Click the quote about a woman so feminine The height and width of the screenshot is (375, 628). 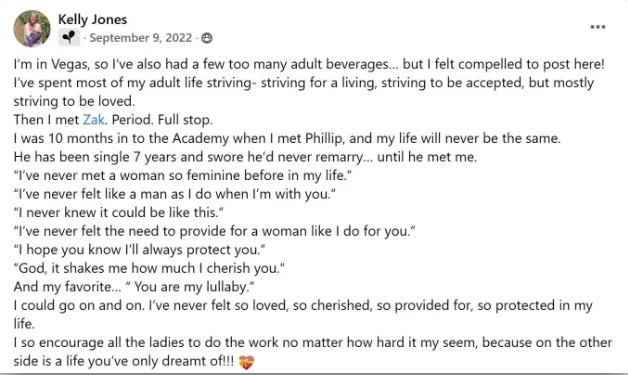[183, 175]
